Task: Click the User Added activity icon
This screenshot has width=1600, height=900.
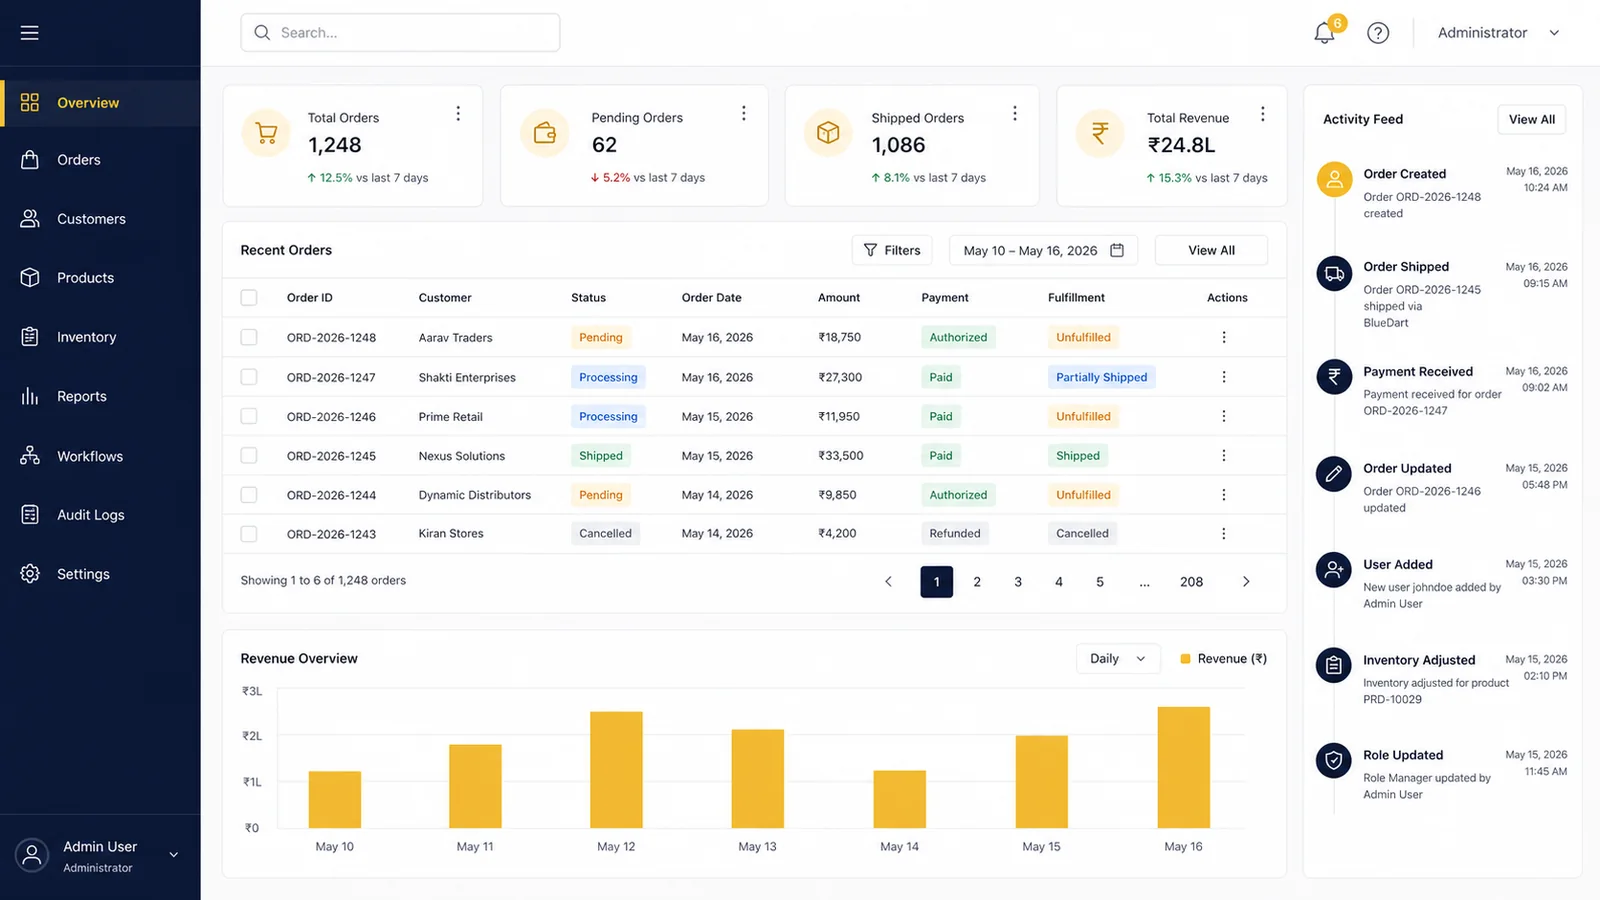Action: (x=1334, y=570)
